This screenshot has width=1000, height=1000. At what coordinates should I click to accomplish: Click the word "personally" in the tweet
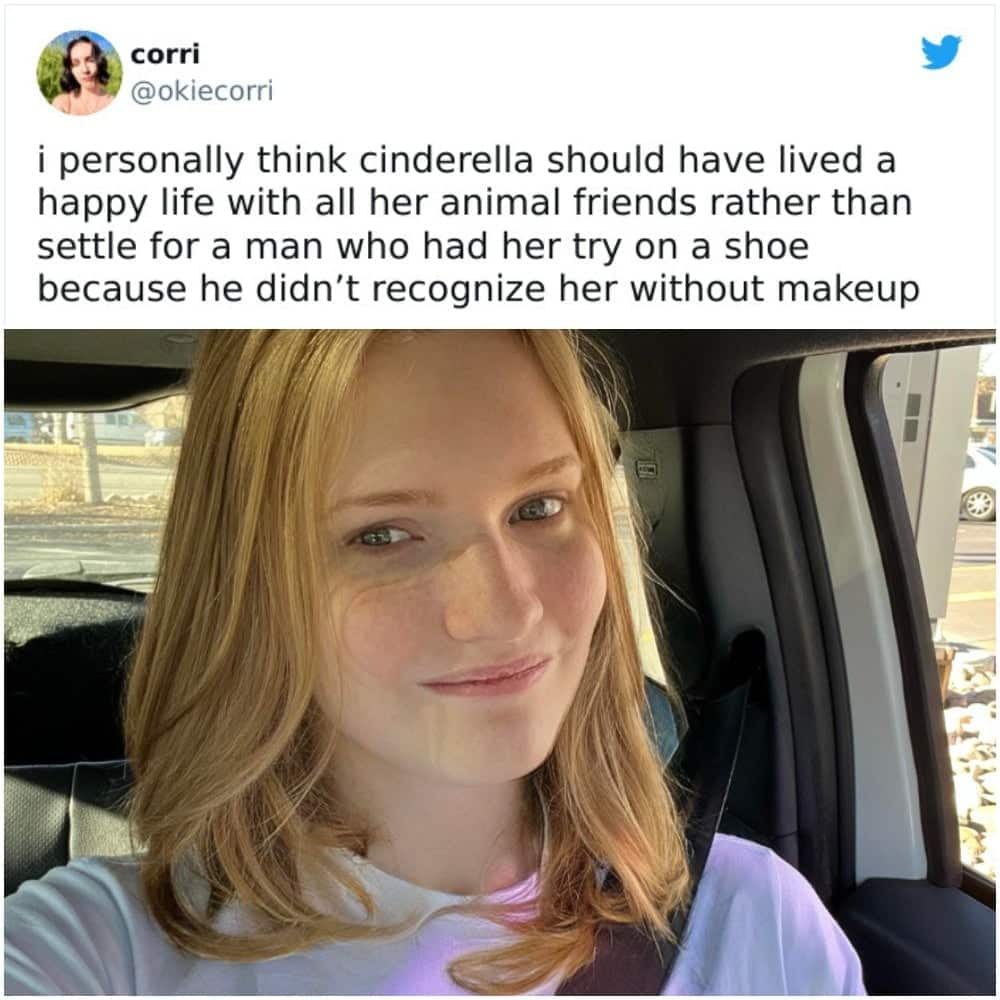[151, 161]
